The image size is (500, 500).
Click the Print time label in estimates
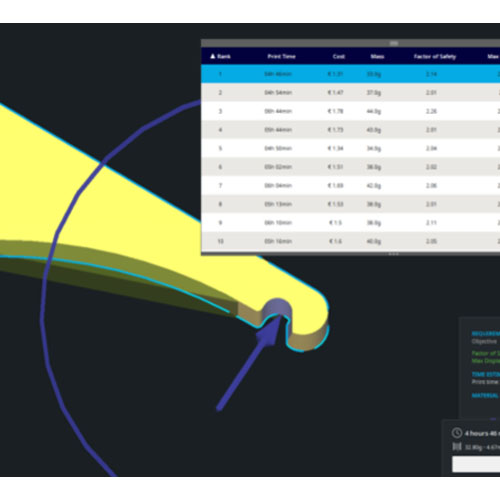pyautogui.click(x=485, y=382)
